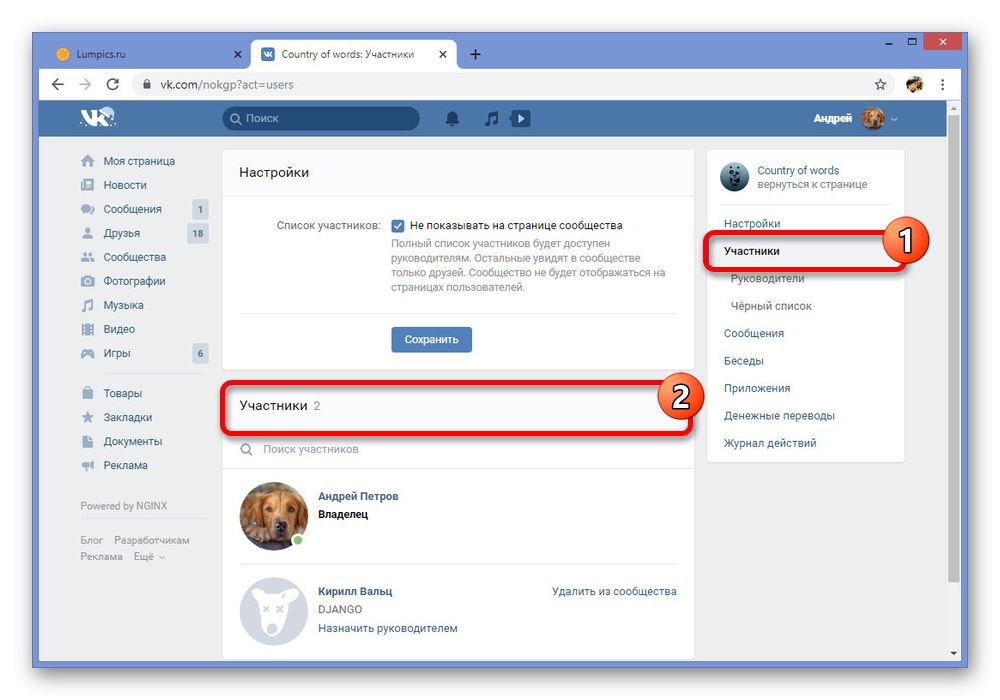Screen dimensions: 1000x700
Task: Click the Сохранить button
Action: (x=432, y=339)
